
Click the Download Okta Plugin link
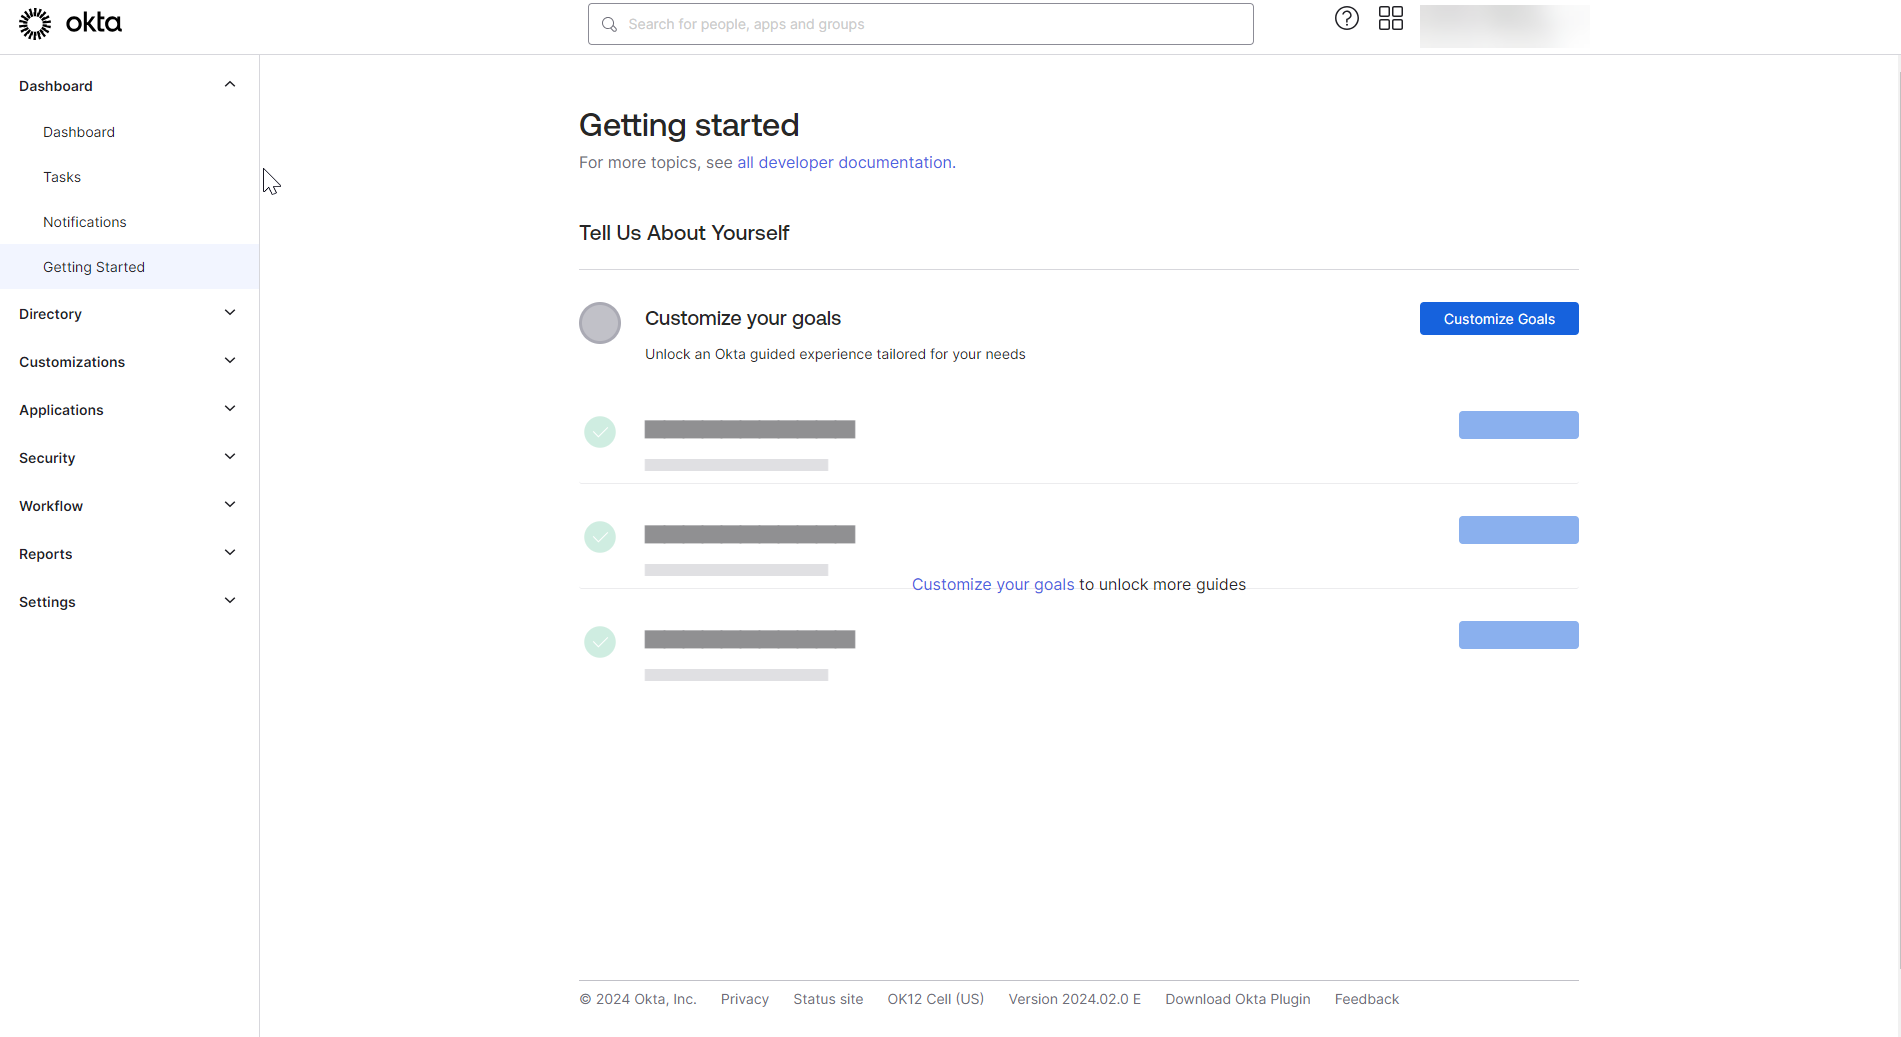pos(1238,999)
